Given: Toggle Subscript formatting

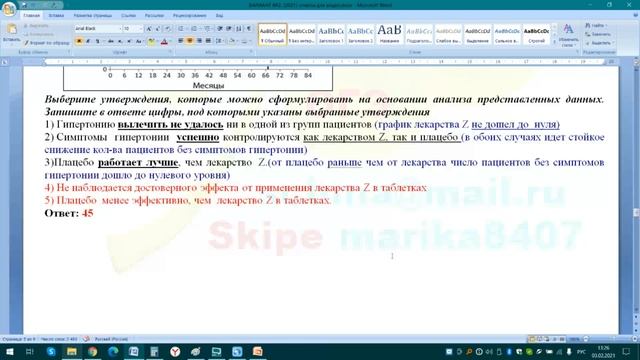Looking at the screenshot, I should click(x=120, y=41).
